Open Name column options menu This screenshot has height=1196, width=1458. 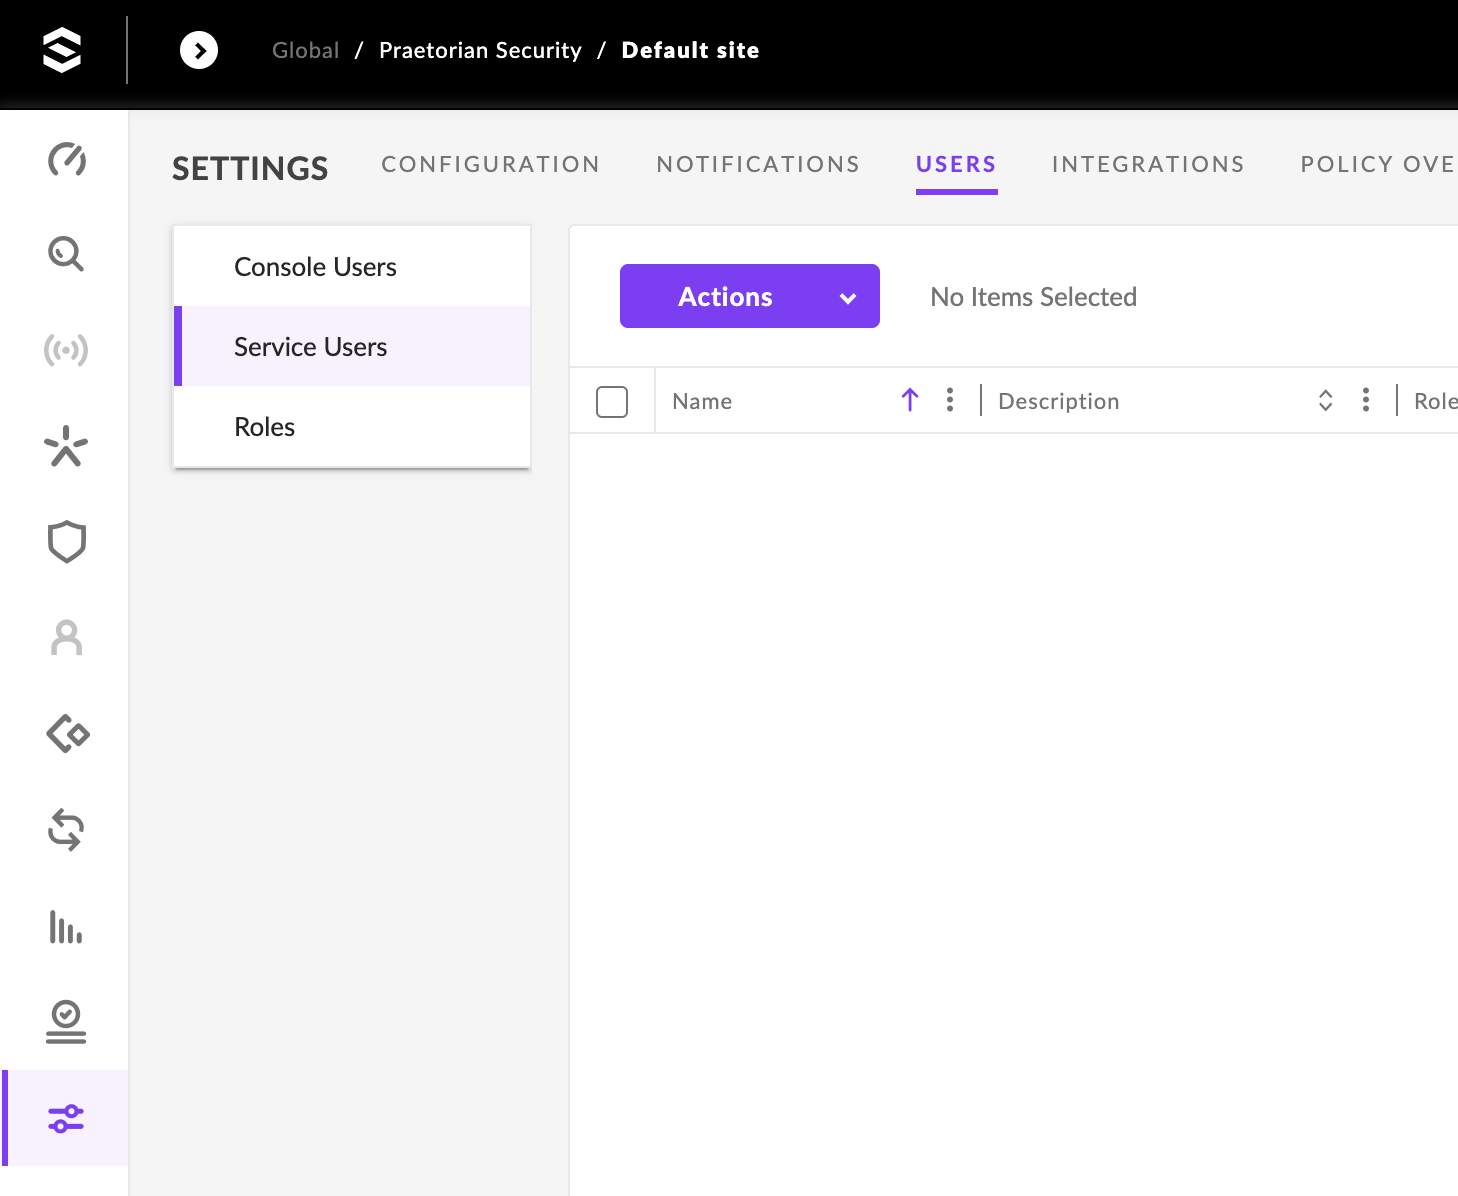click(x=950, y=400)
